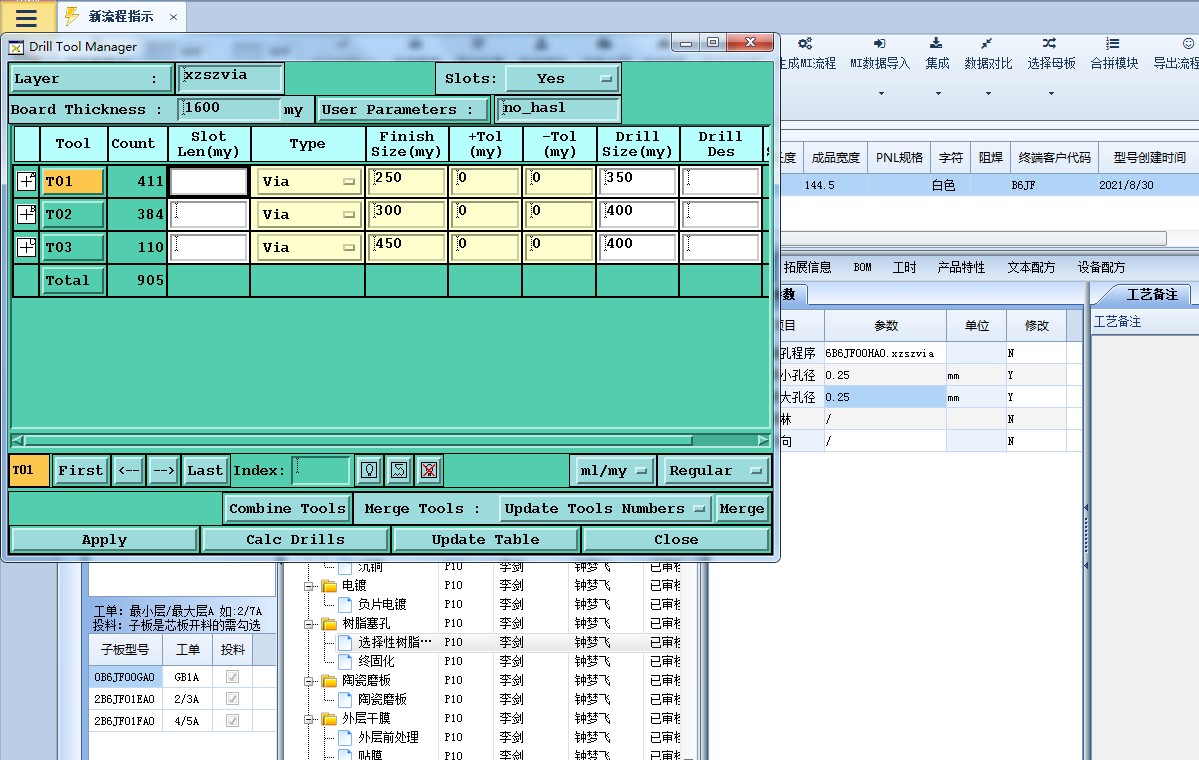
Task: Open the 选择母板 dropdown arrow
Action: pos(1051,93)
